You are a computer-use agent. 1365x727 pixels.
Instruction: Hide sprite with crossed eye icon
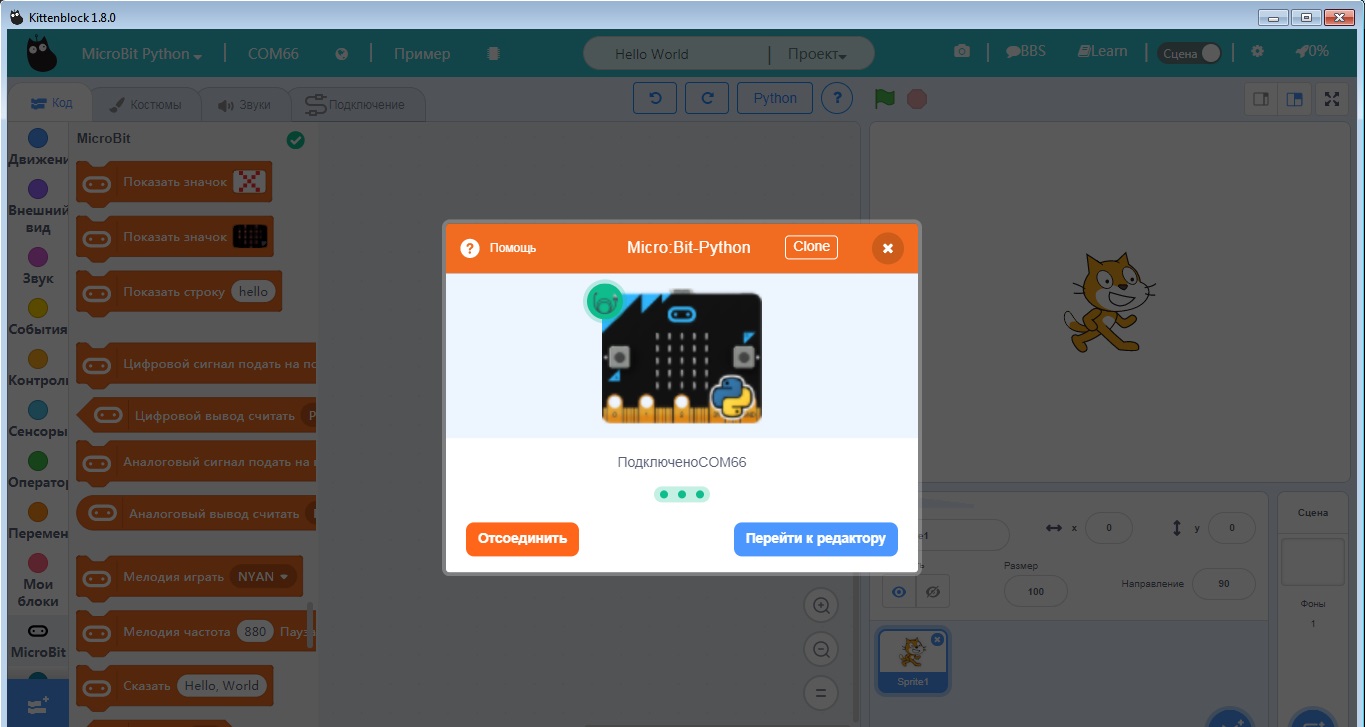pyautogui.click(x=933, y=592)
